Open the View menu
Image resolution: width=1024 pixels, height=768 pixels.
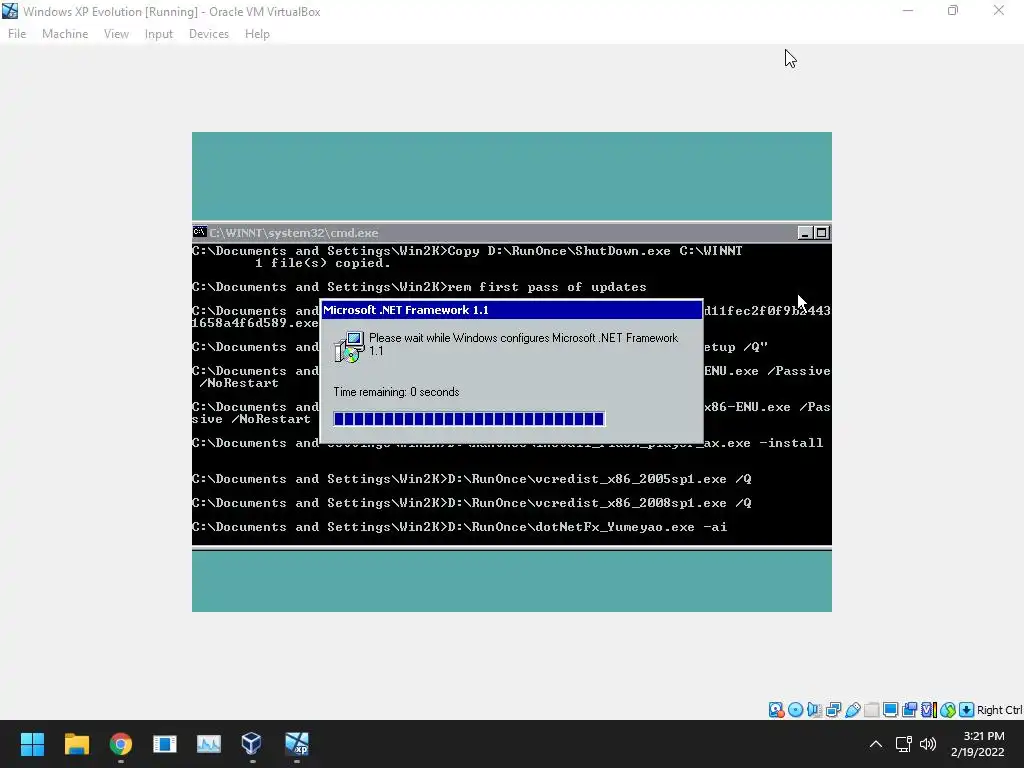pos(116,34)
